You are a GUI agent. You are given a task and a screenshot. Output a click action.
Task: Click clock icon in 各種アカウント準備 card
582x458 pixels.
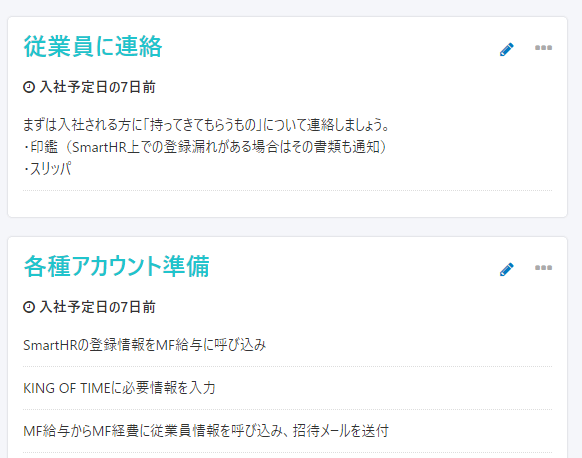click(x=29, y=307)
